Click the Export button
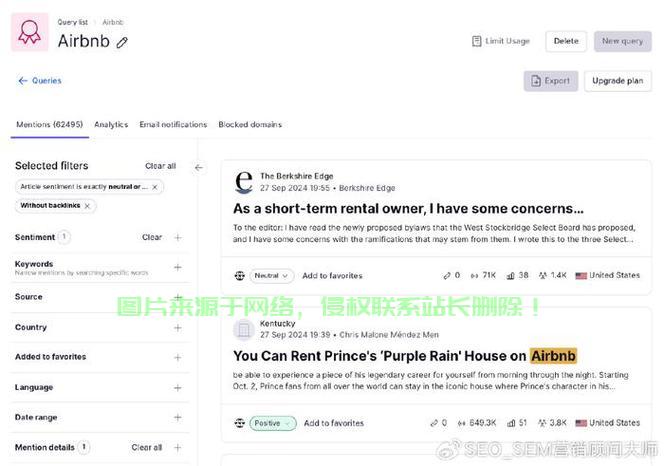 click(x=551, y=81)
